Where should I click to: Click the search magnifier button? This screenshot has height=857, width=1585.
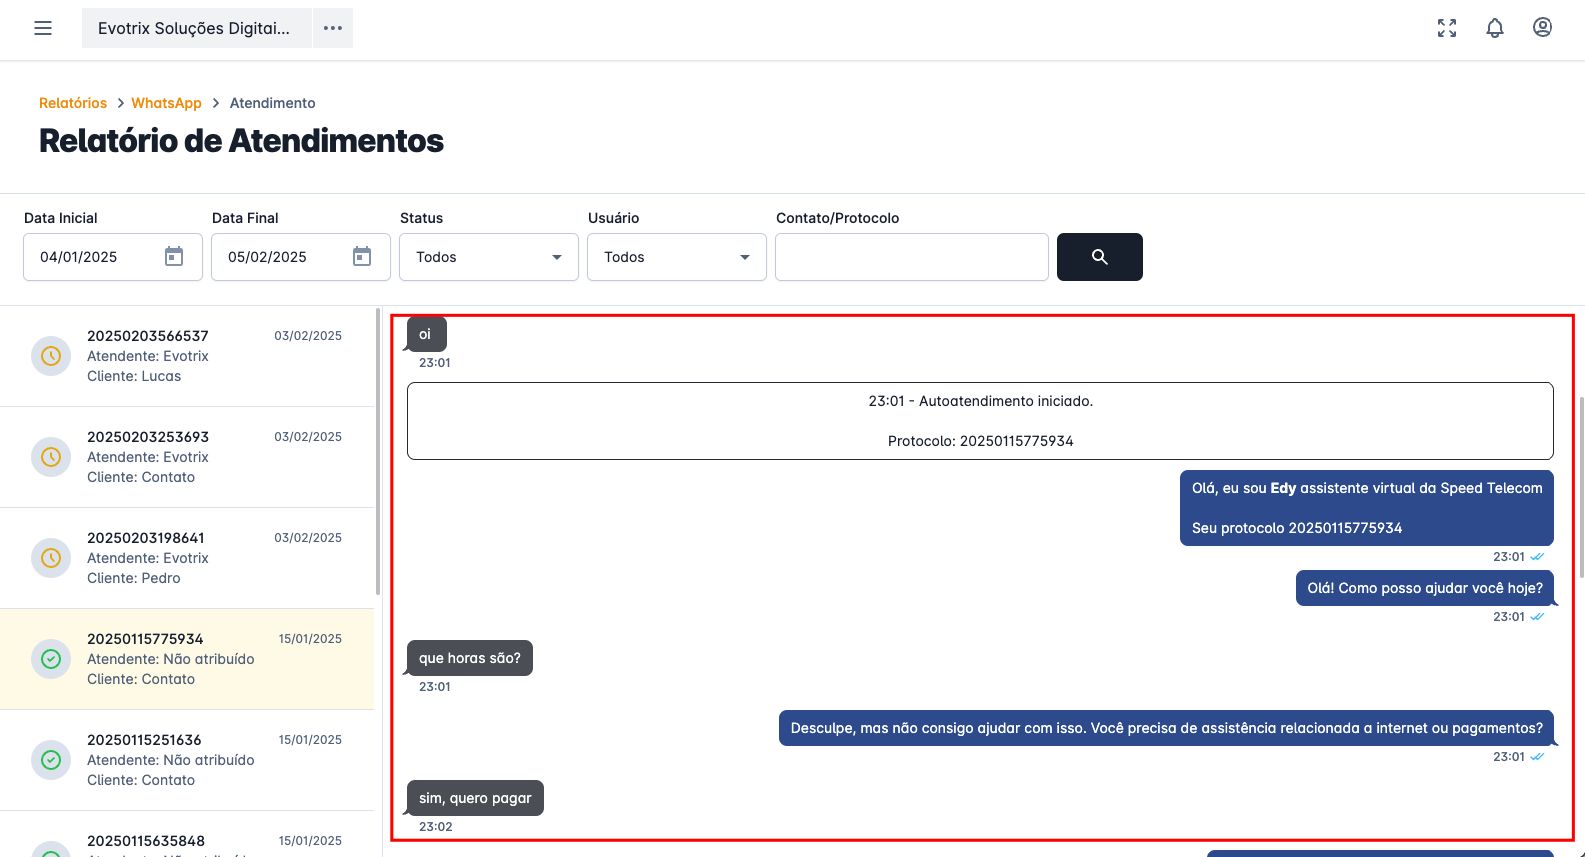(1099, 257)
